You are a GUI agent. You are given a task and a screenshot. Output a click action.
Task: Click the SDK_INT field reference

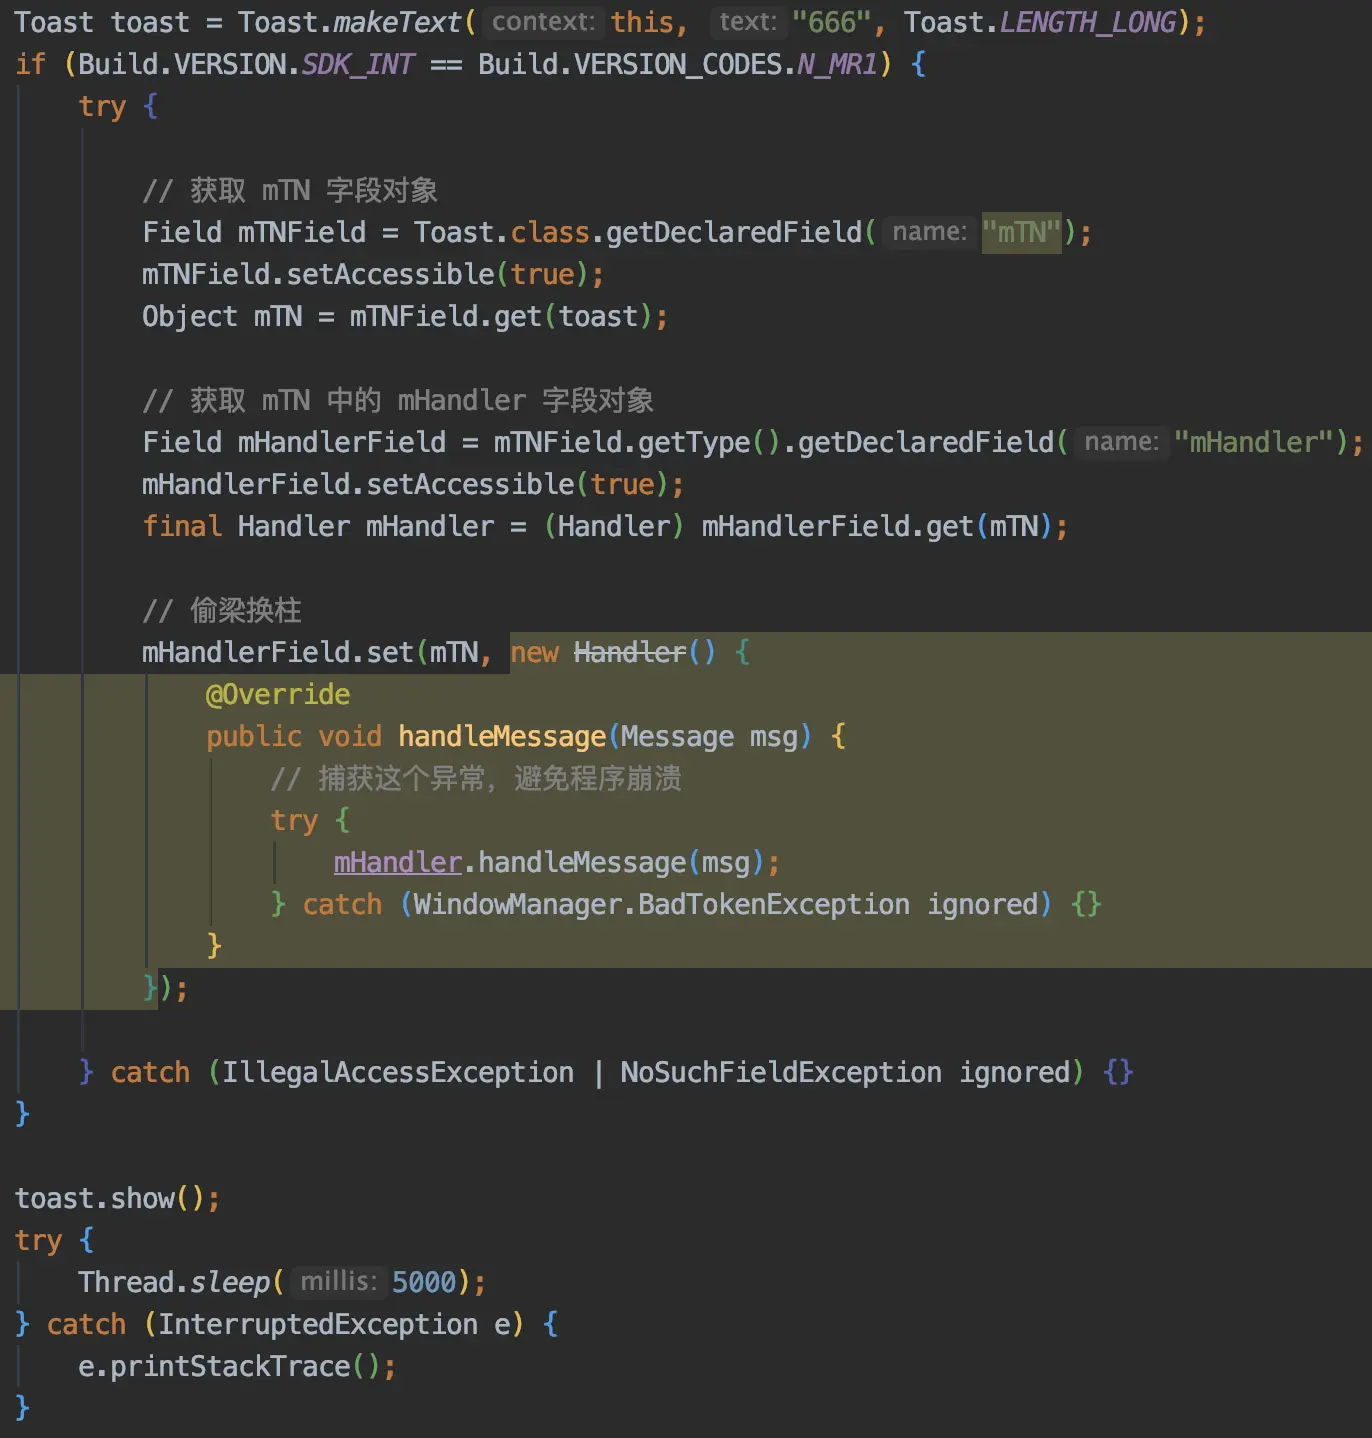coord(358,64)
